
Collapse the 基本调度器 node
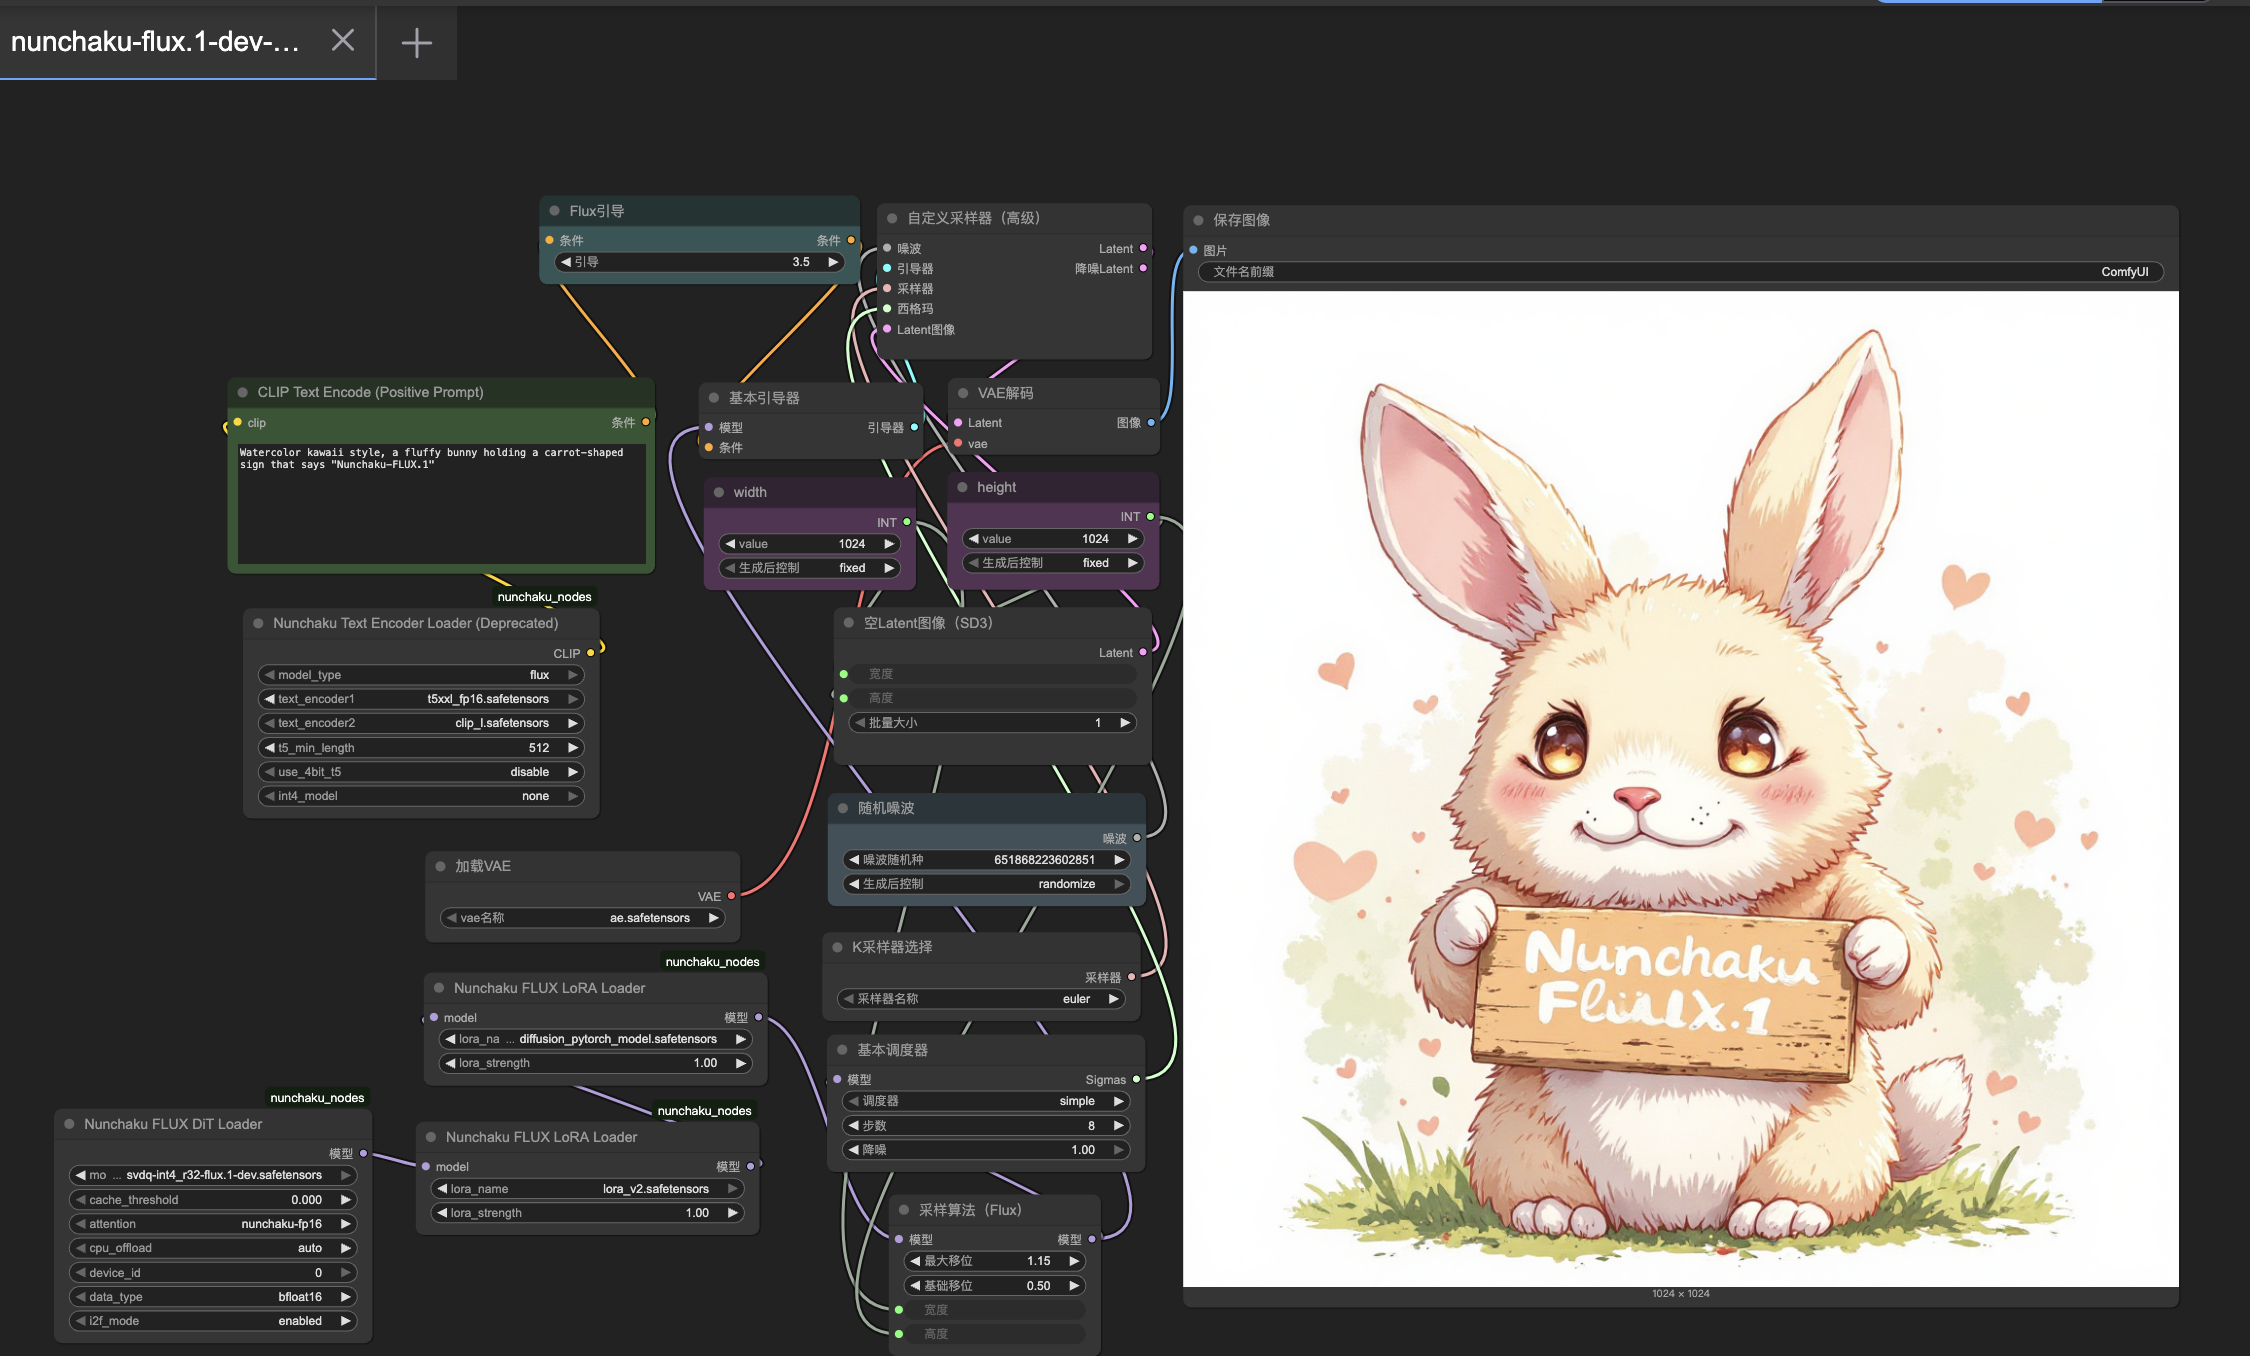(x=842, y=1050)
